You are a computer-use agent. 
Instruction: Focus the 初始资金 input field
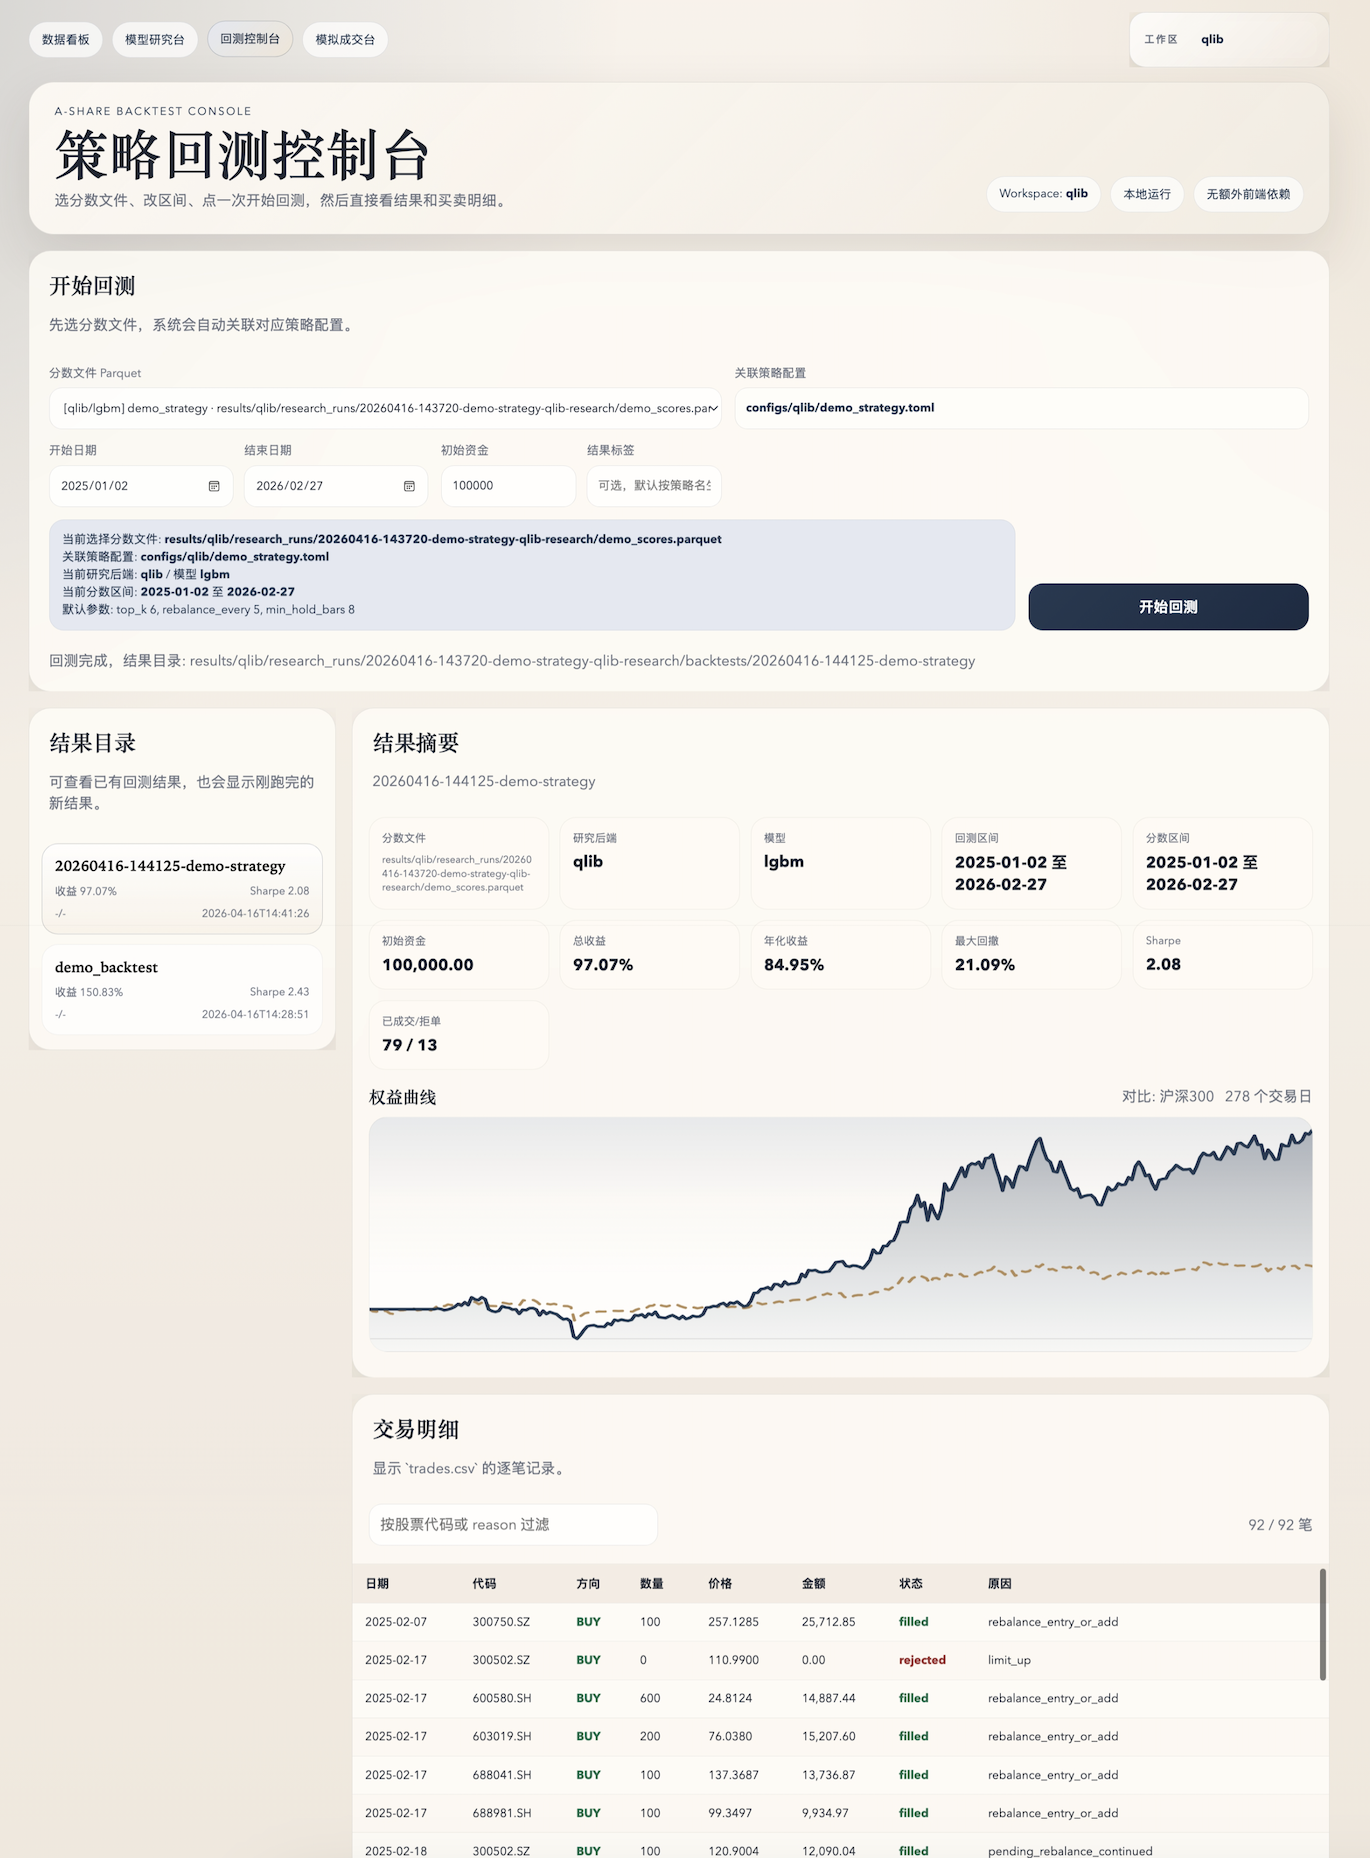[507, 486]
